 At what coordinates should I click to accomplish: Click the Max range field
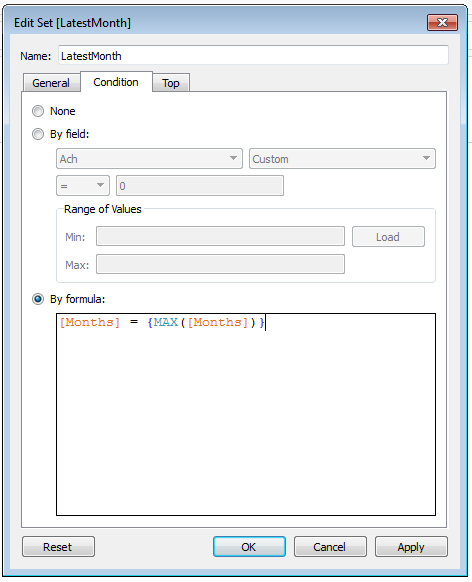[x=220, y=264]
